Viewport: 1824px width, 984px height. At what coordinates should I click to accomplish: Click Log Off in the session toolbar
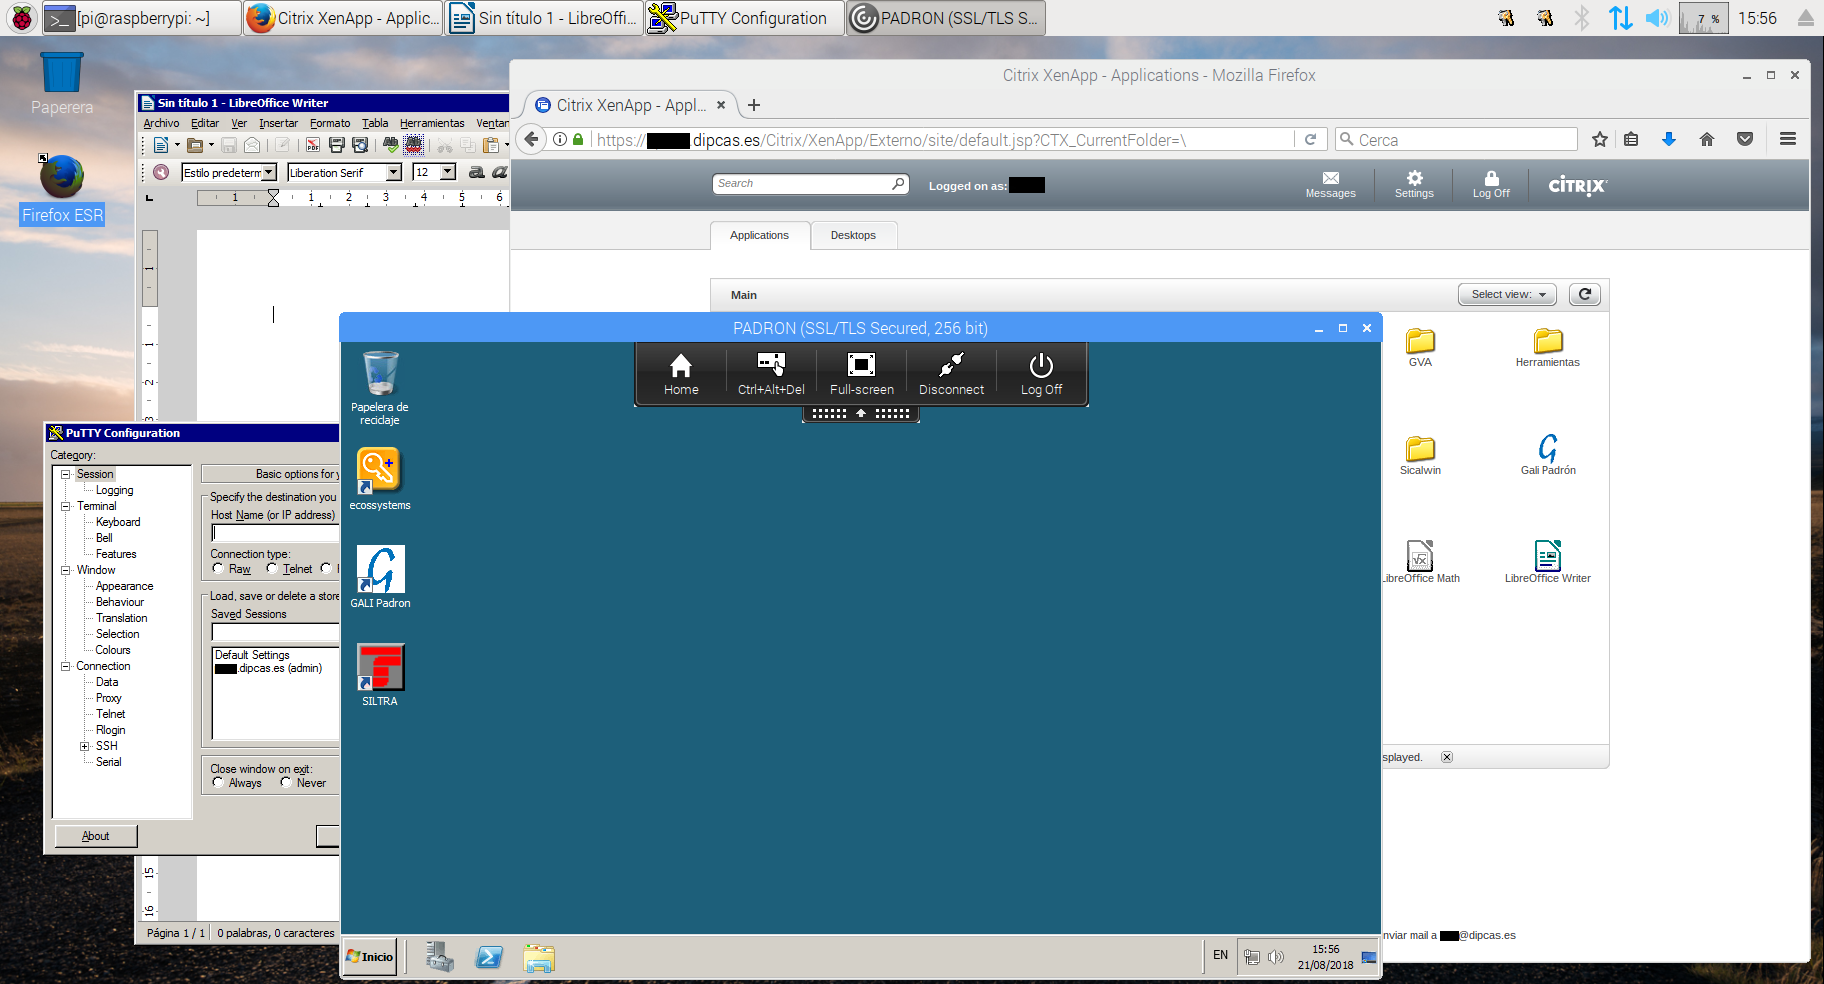click(1041, 375)
